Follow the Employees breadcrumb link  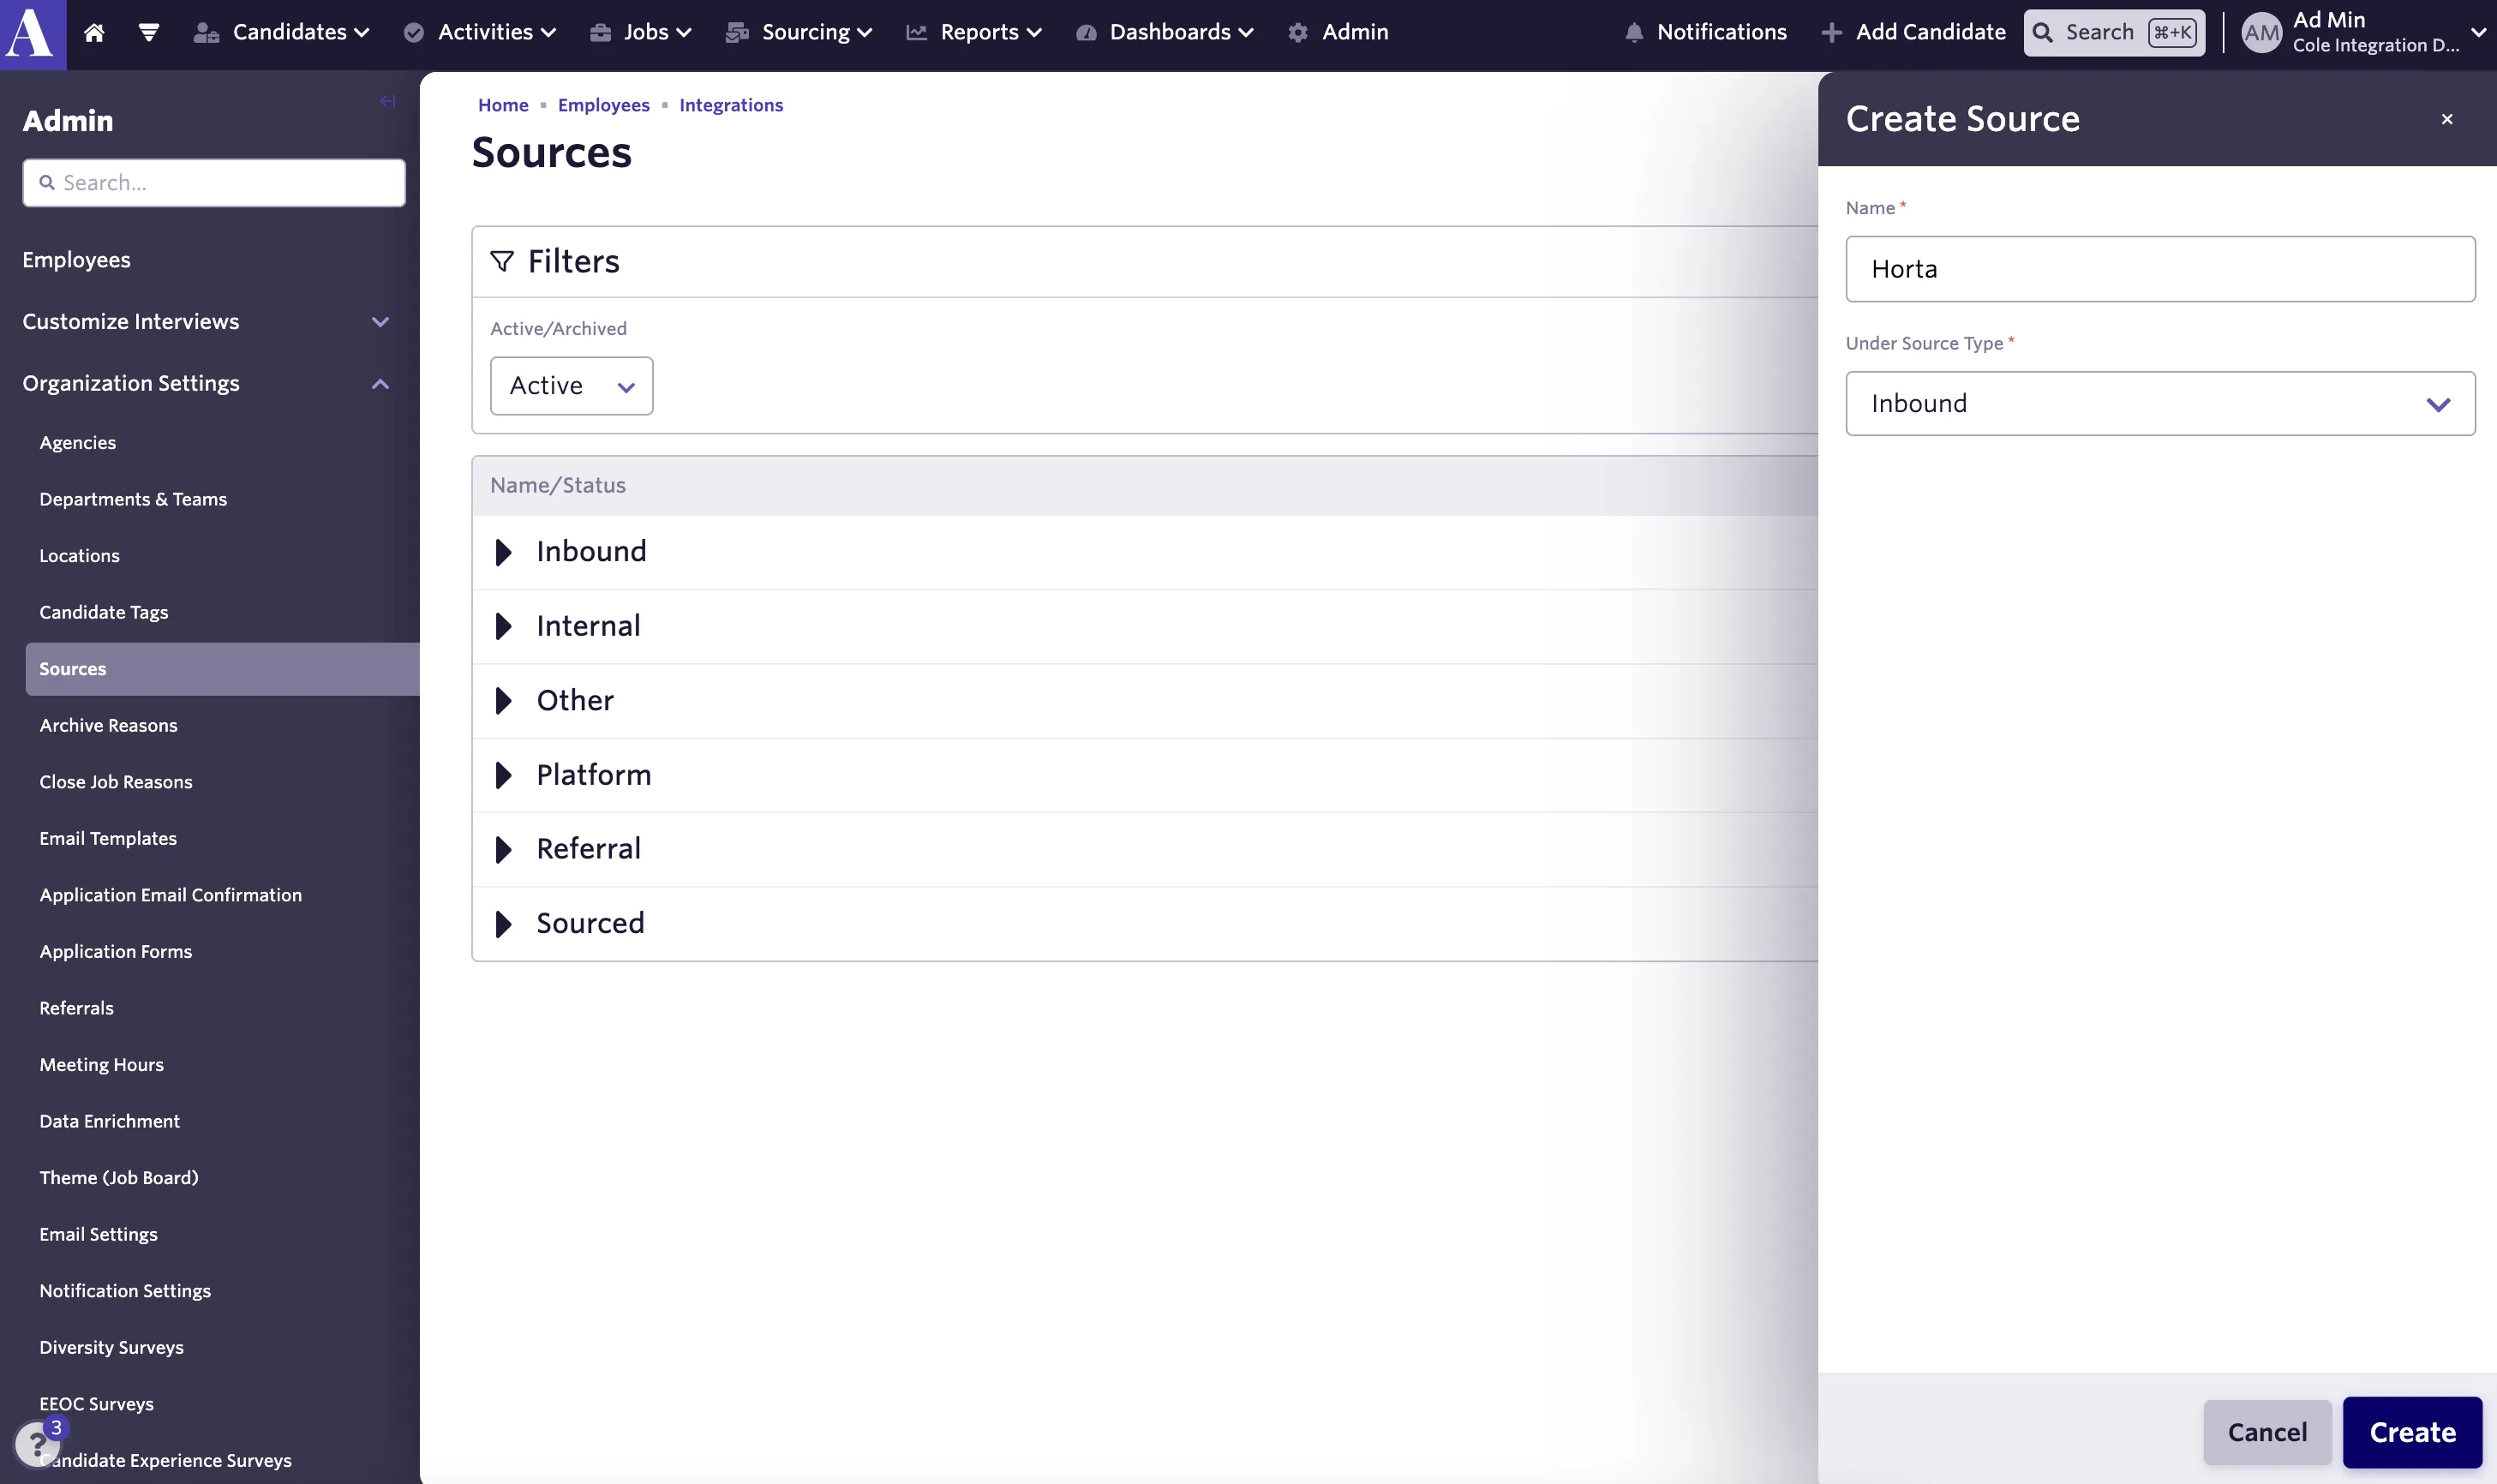tap(603, 105)
